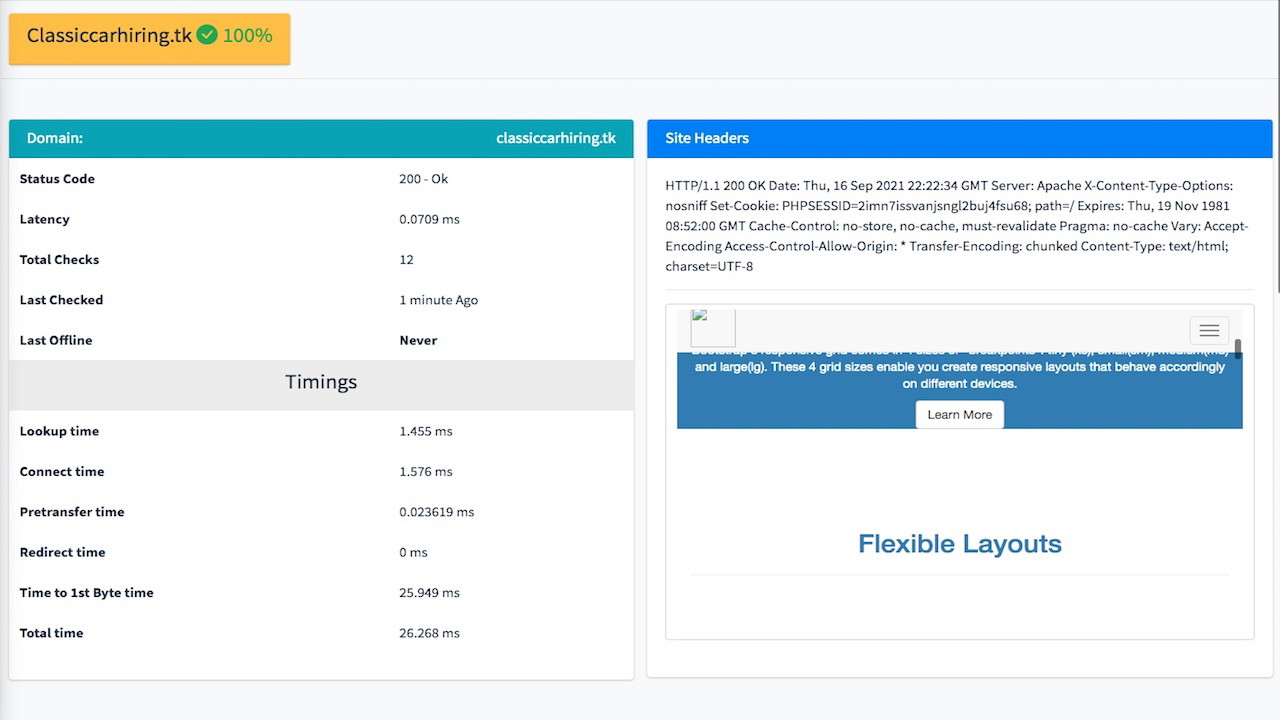Click the 25.949 ms value
Viewport: 1280px width, 720px height.
tap(429, 593)
